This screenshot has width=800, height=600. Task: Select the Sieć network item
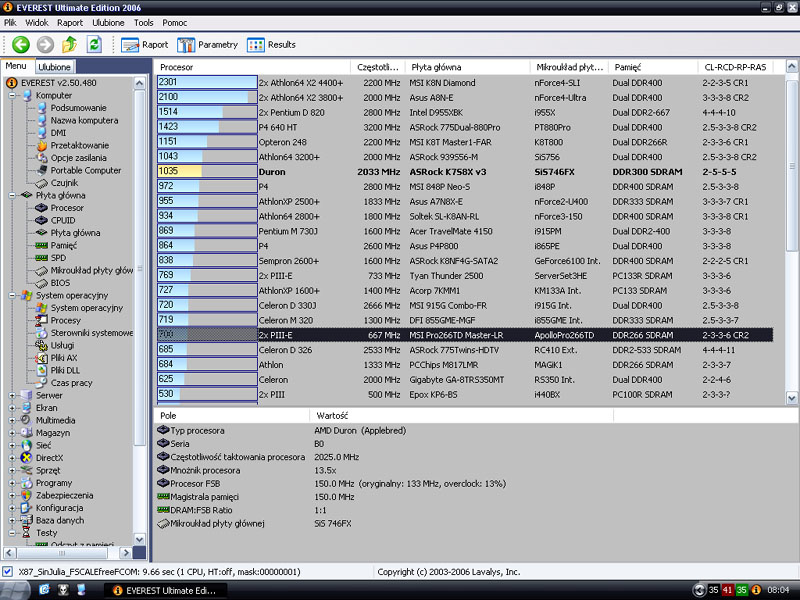pyautogui.click(x=43, y=445)
